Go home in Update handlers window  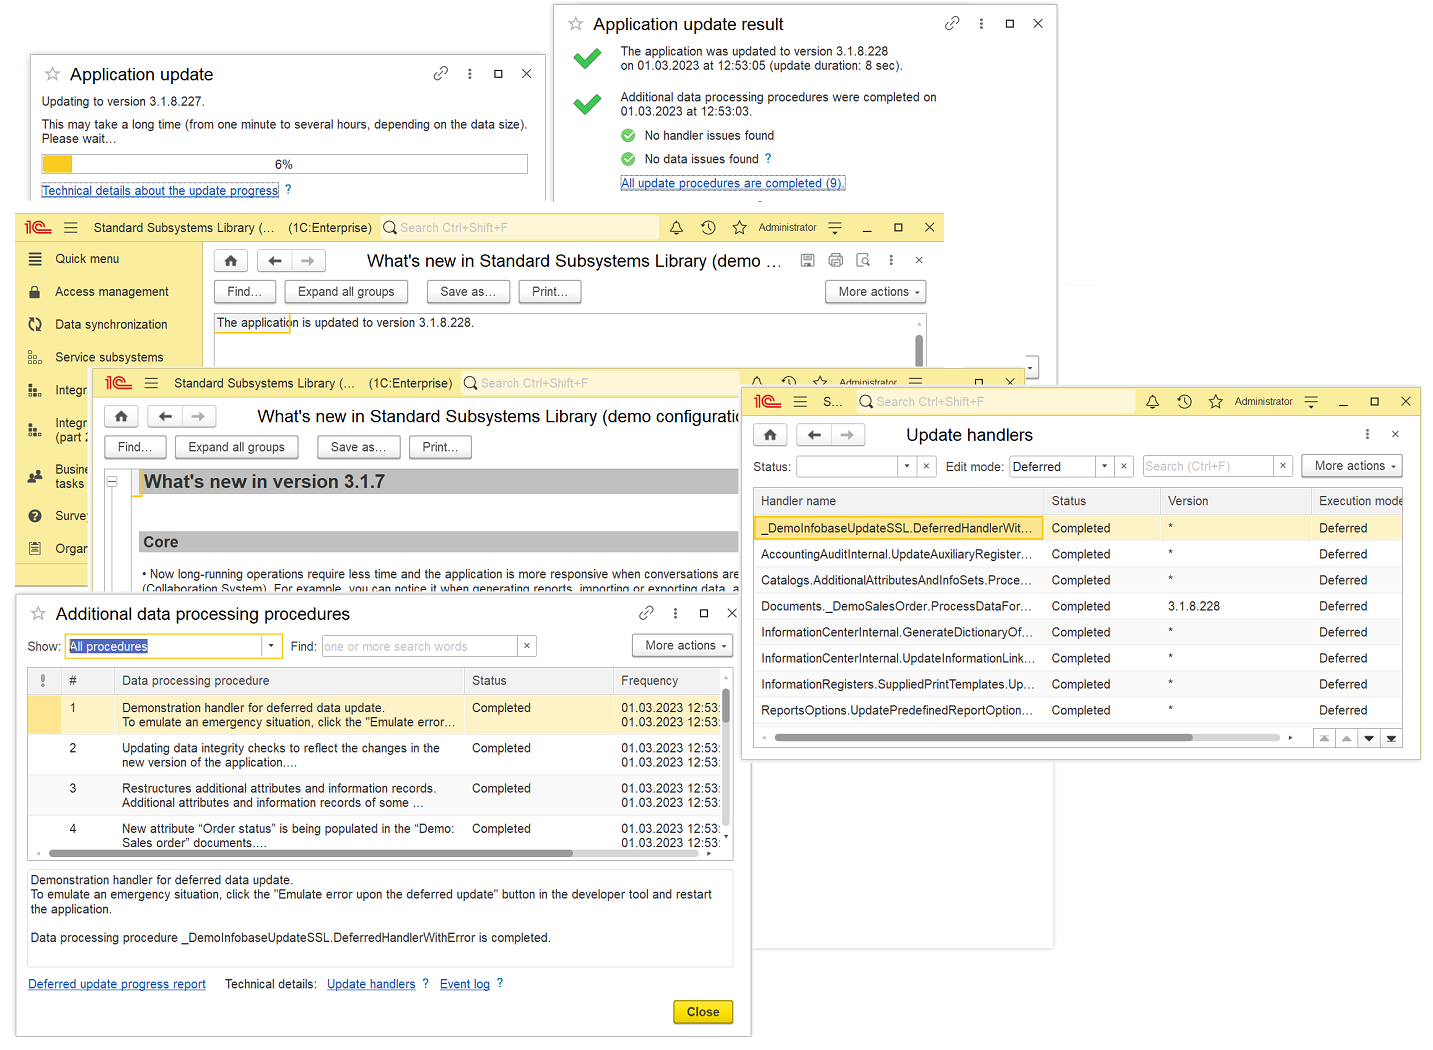point(770,435)
